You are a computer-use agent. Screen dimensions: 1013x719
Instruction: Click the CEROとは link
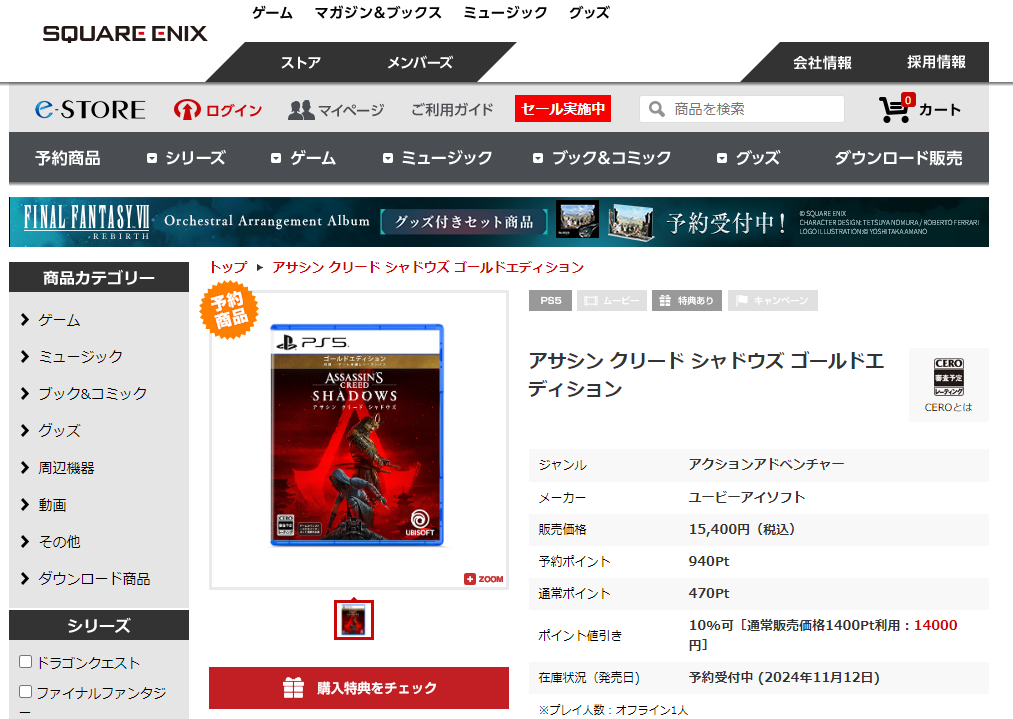pyautogui.click(x=948, y=408)
